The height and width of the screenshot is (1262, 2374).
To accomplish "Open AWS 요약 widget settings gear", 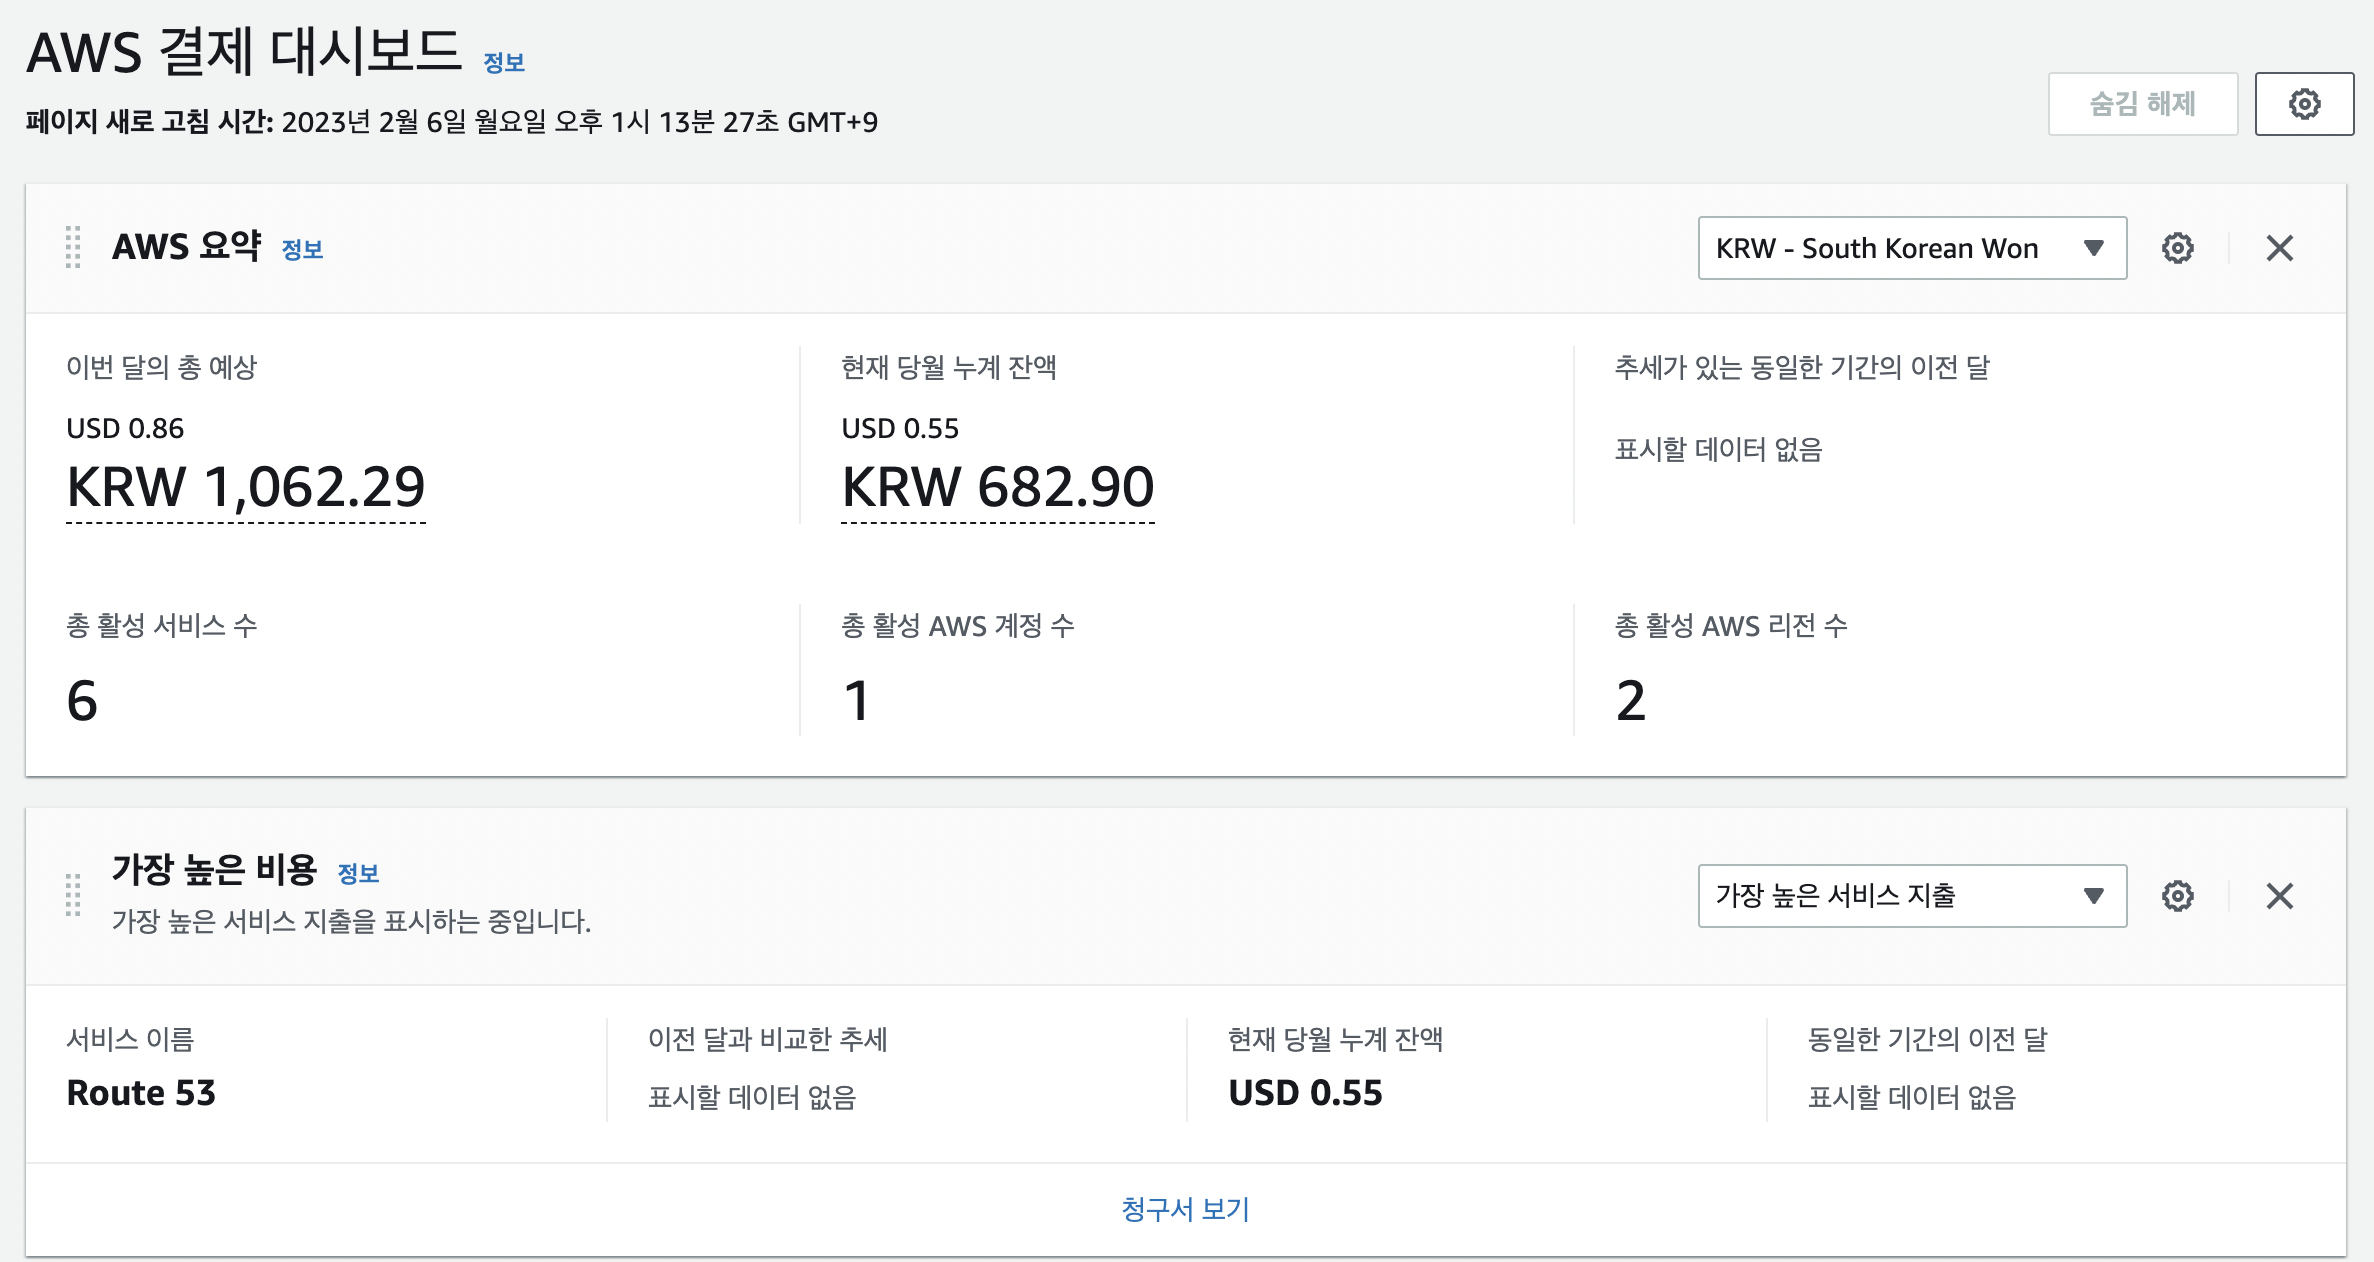I will coord(2177,248).
